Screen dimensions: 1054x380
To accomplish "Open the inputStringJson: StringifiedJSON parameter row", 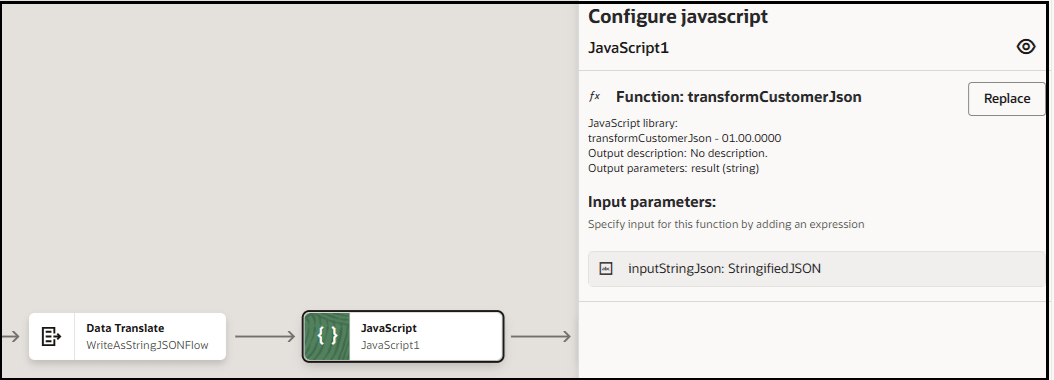I will 816,269.
